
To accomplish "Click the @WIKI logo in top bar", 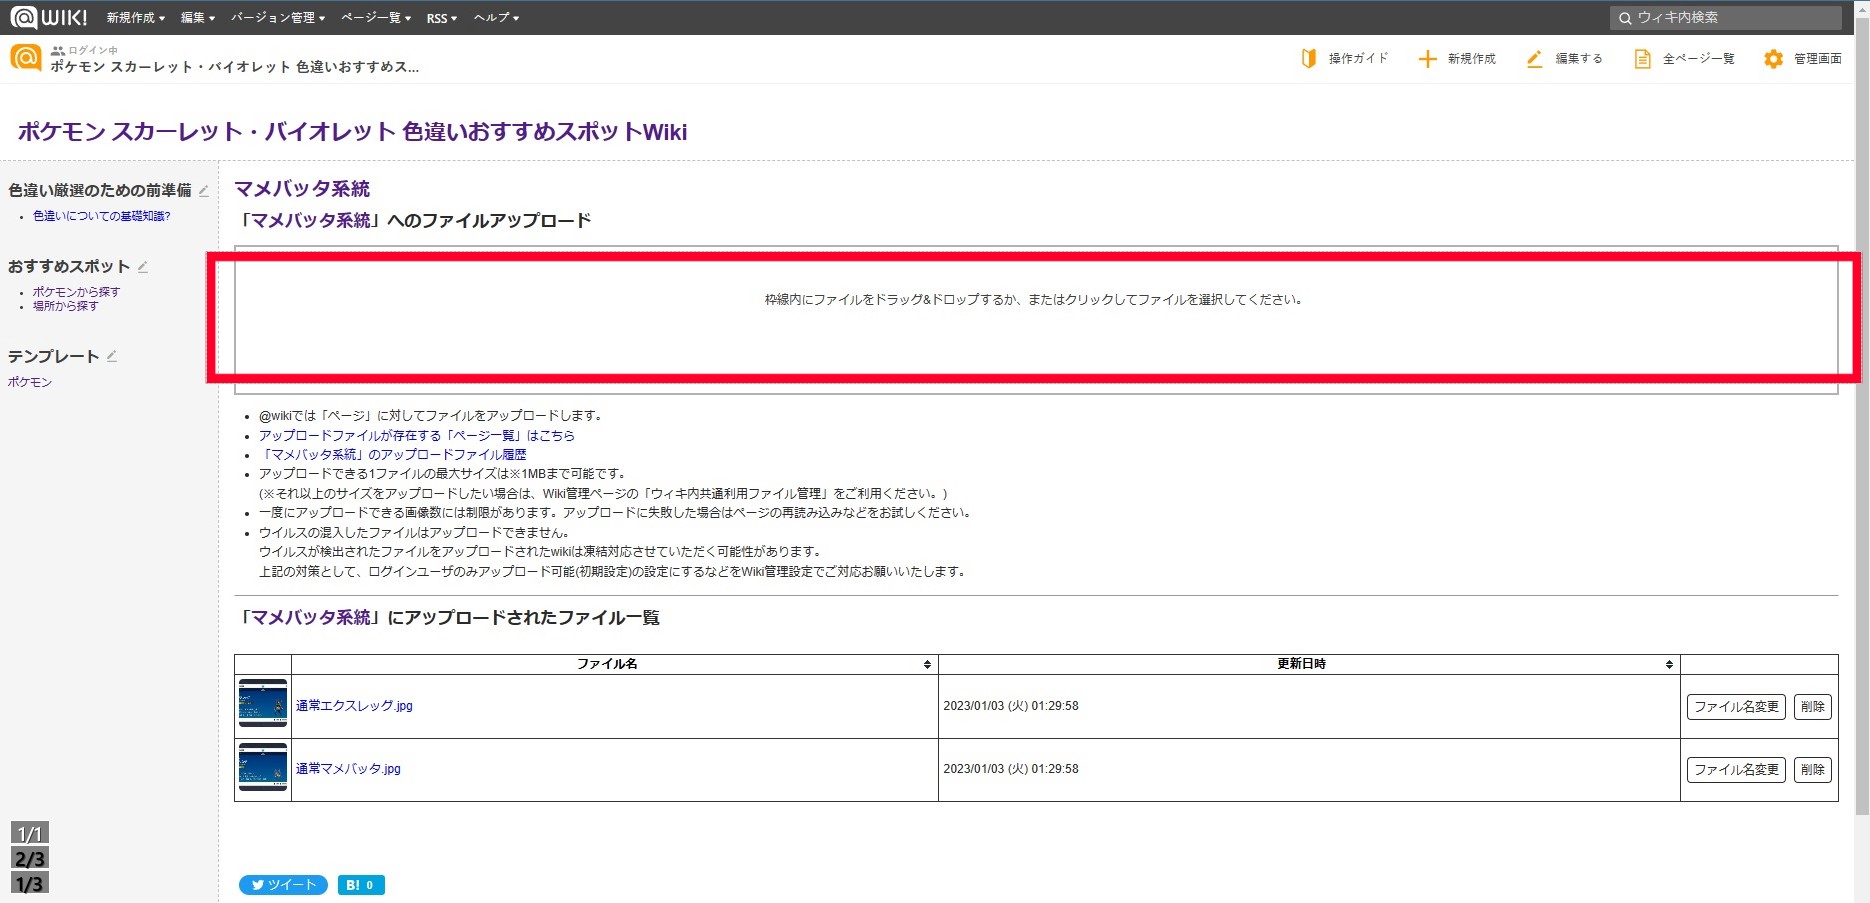I will [49, 17].
